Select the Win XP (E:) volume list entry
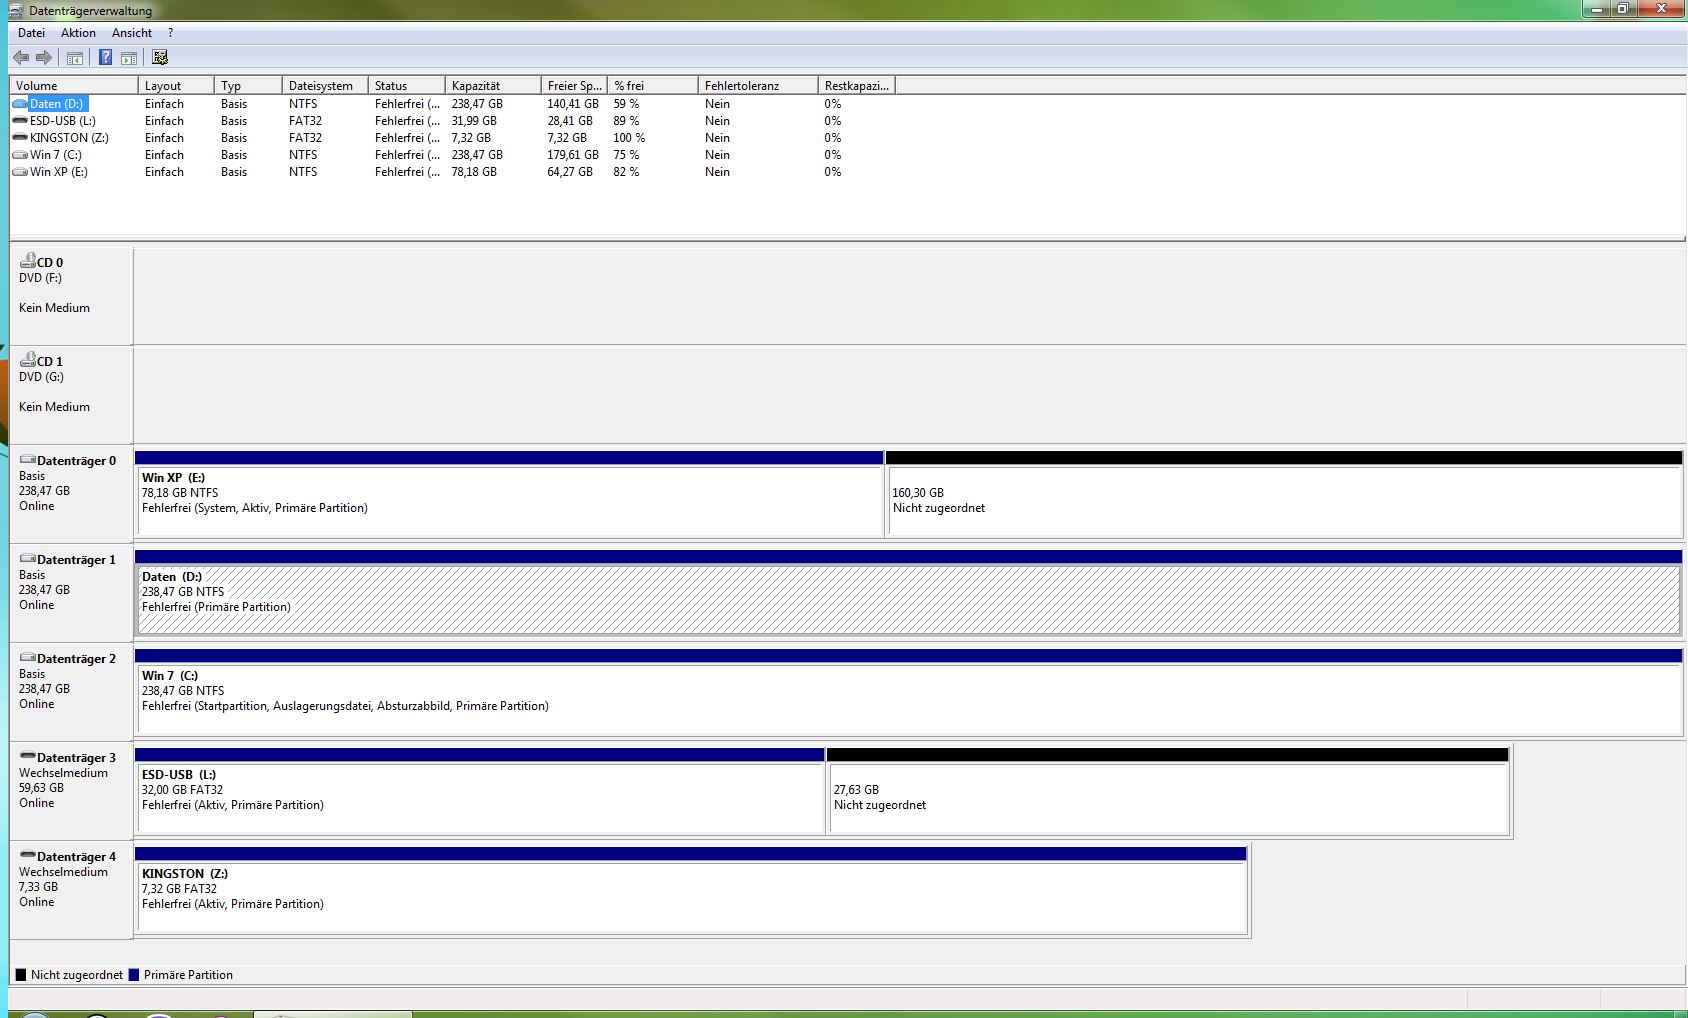 point(59,172)
